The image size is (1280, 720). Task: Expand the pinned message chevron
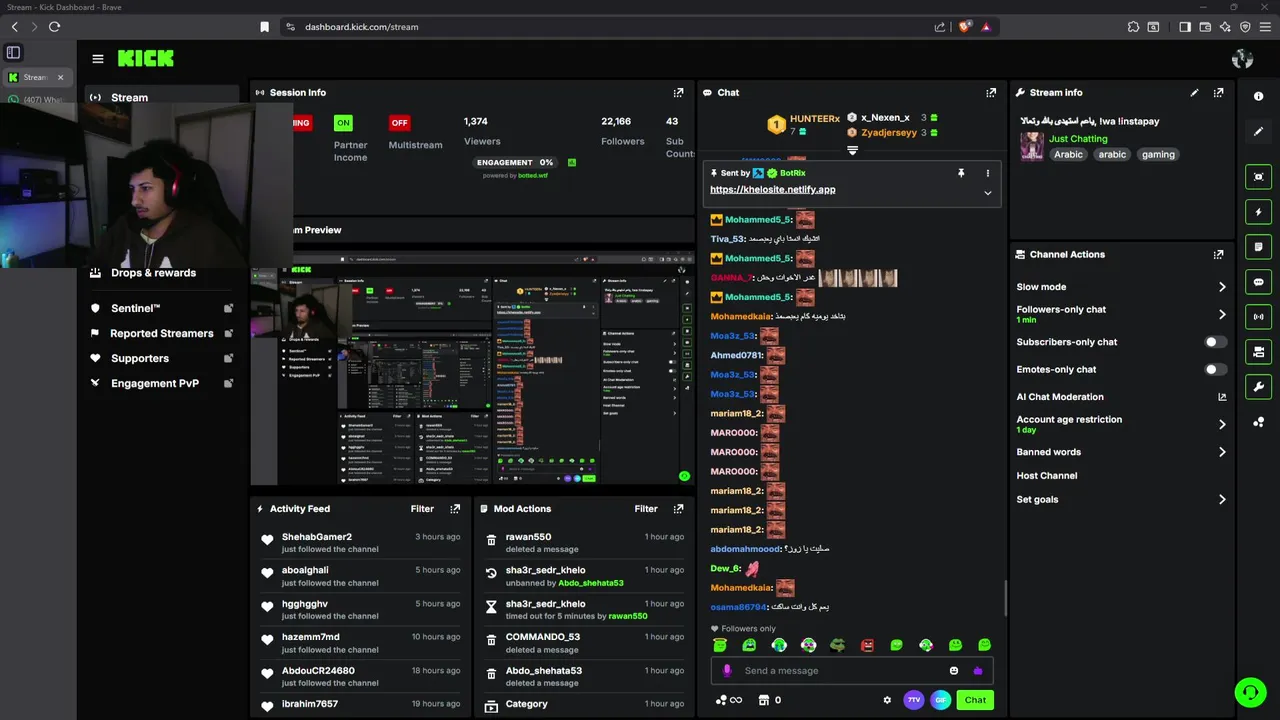coord(988,193)
